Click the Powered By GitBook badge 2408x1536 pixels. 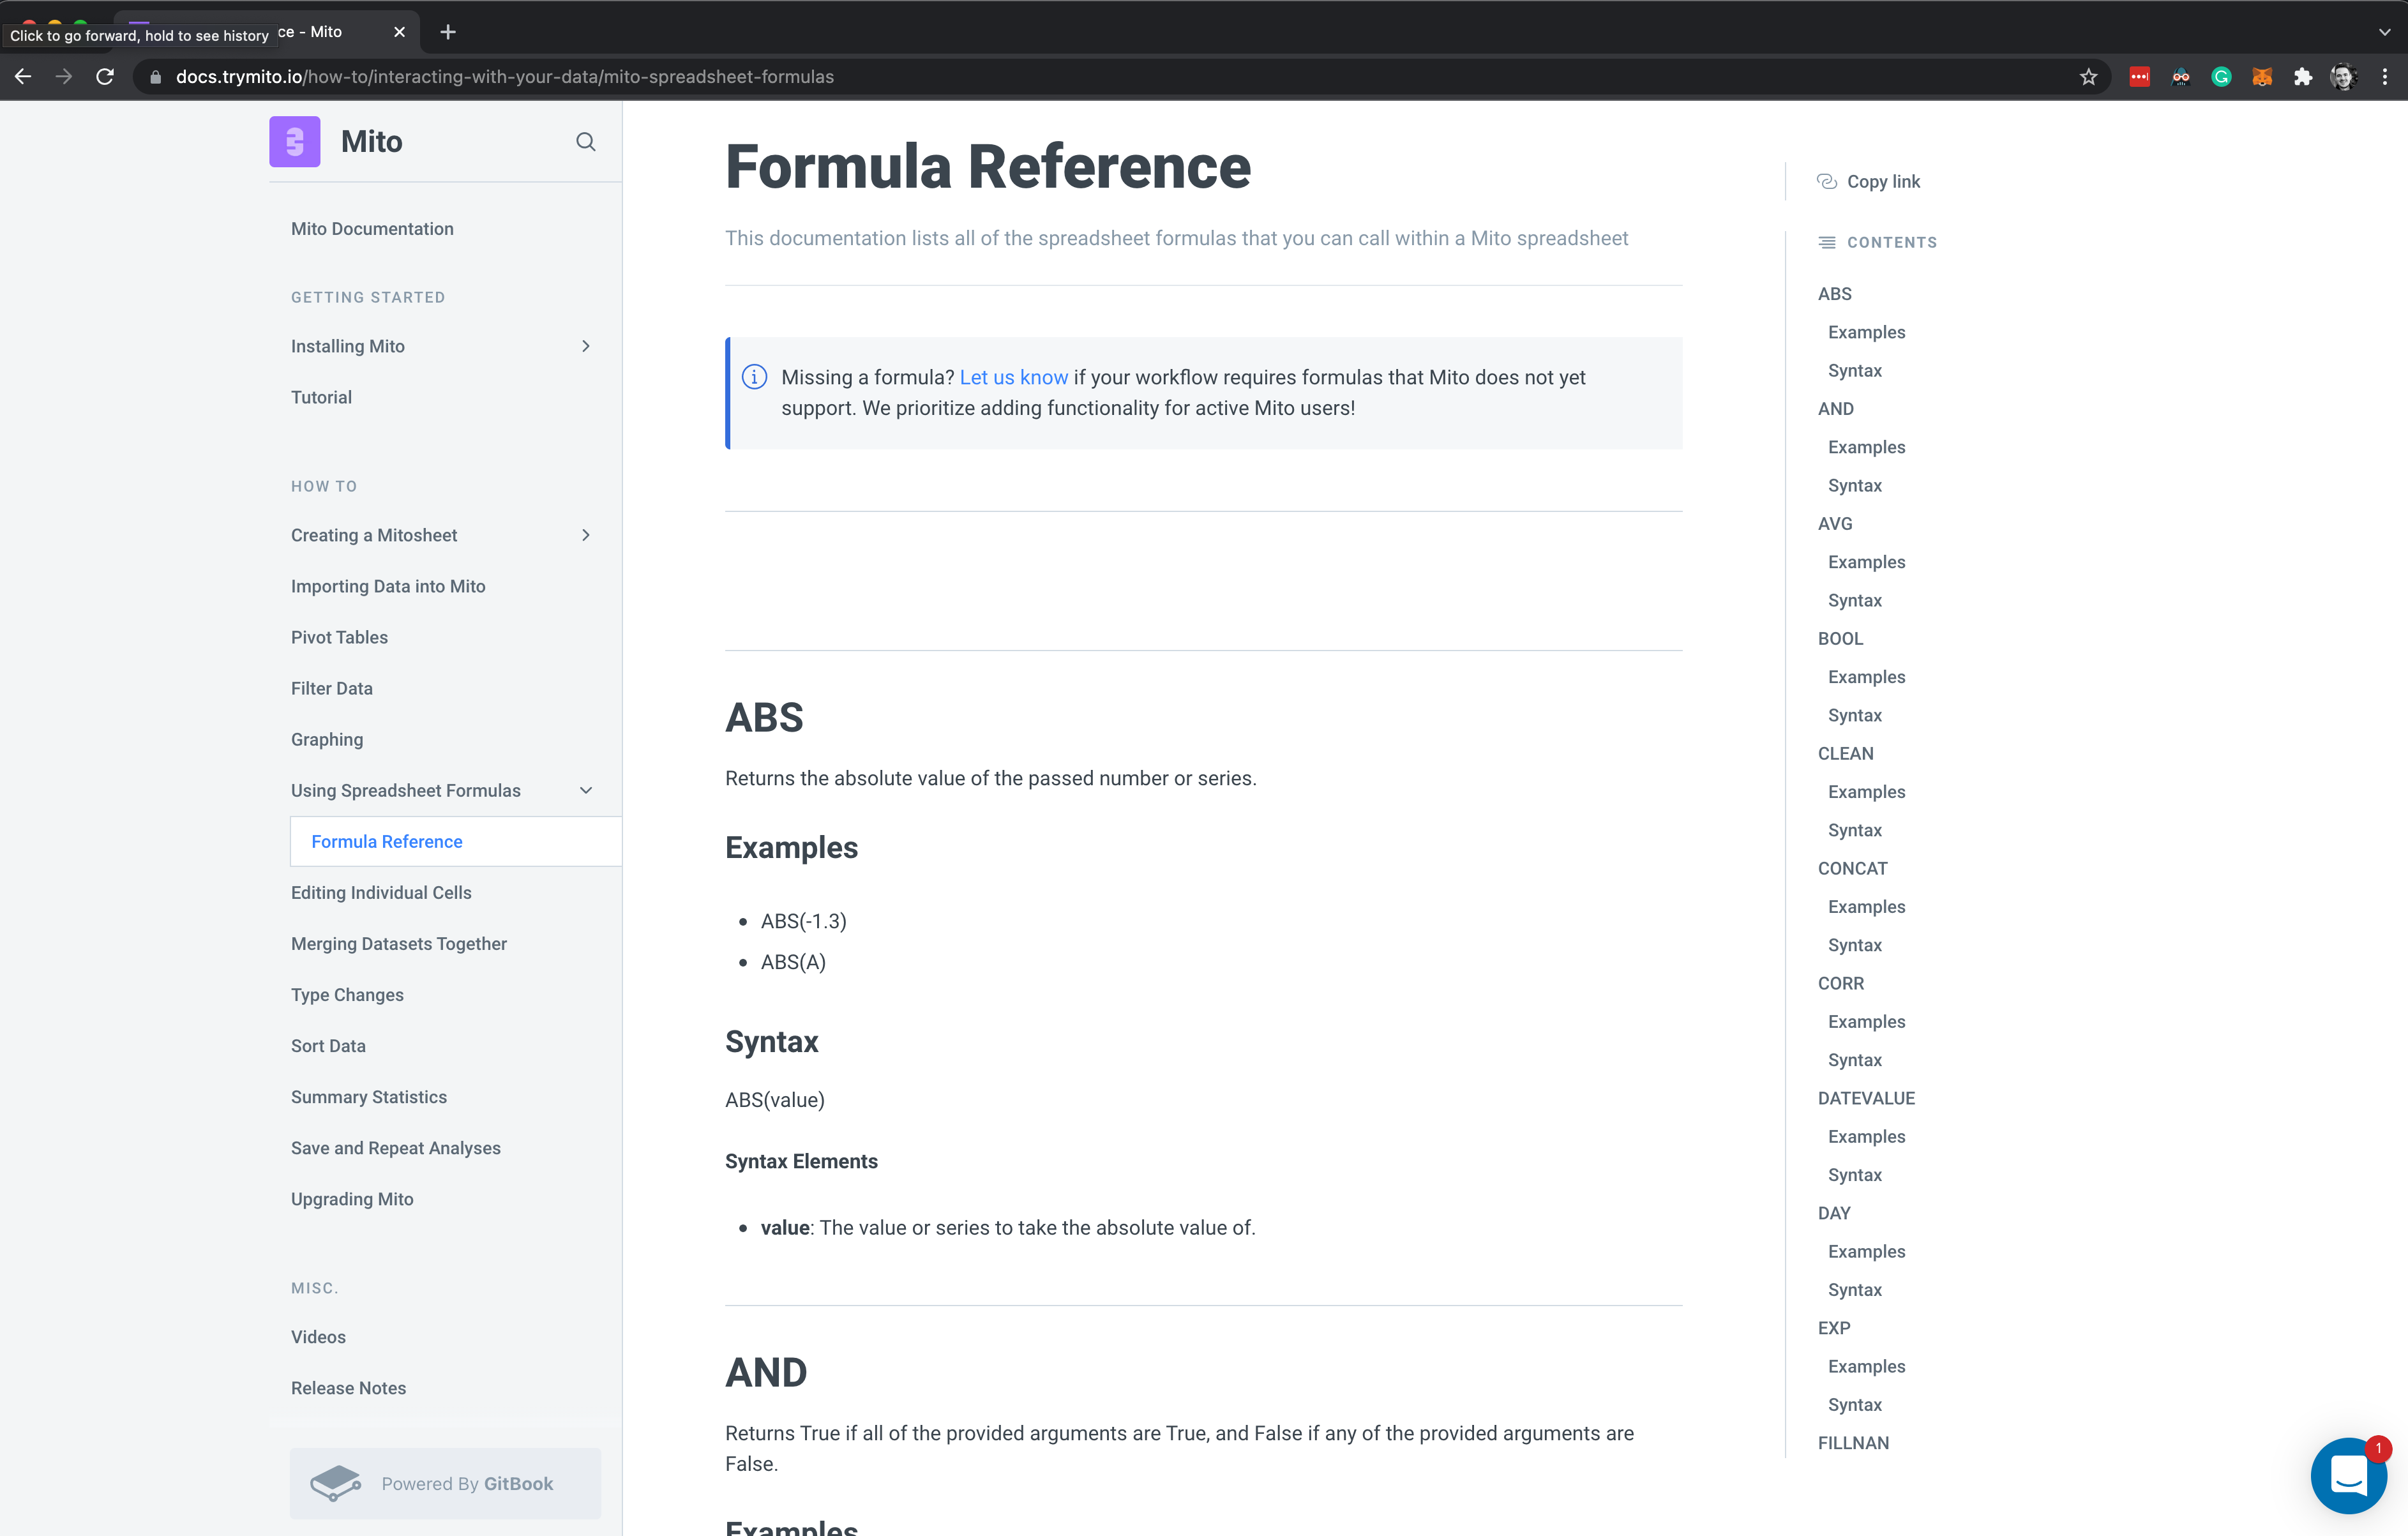(445, 1483)
